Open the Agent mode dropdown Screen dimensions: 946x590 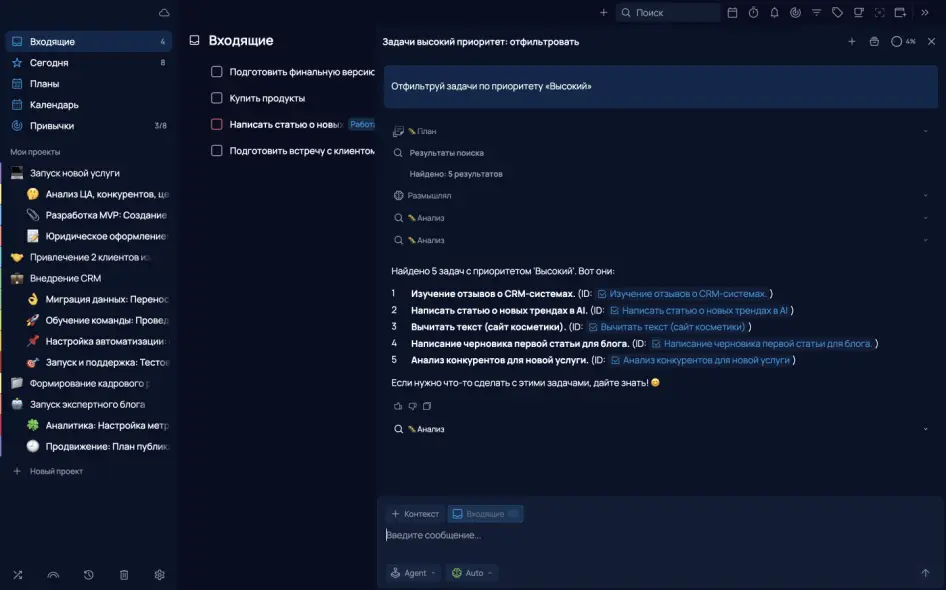[x=412, y=573]
